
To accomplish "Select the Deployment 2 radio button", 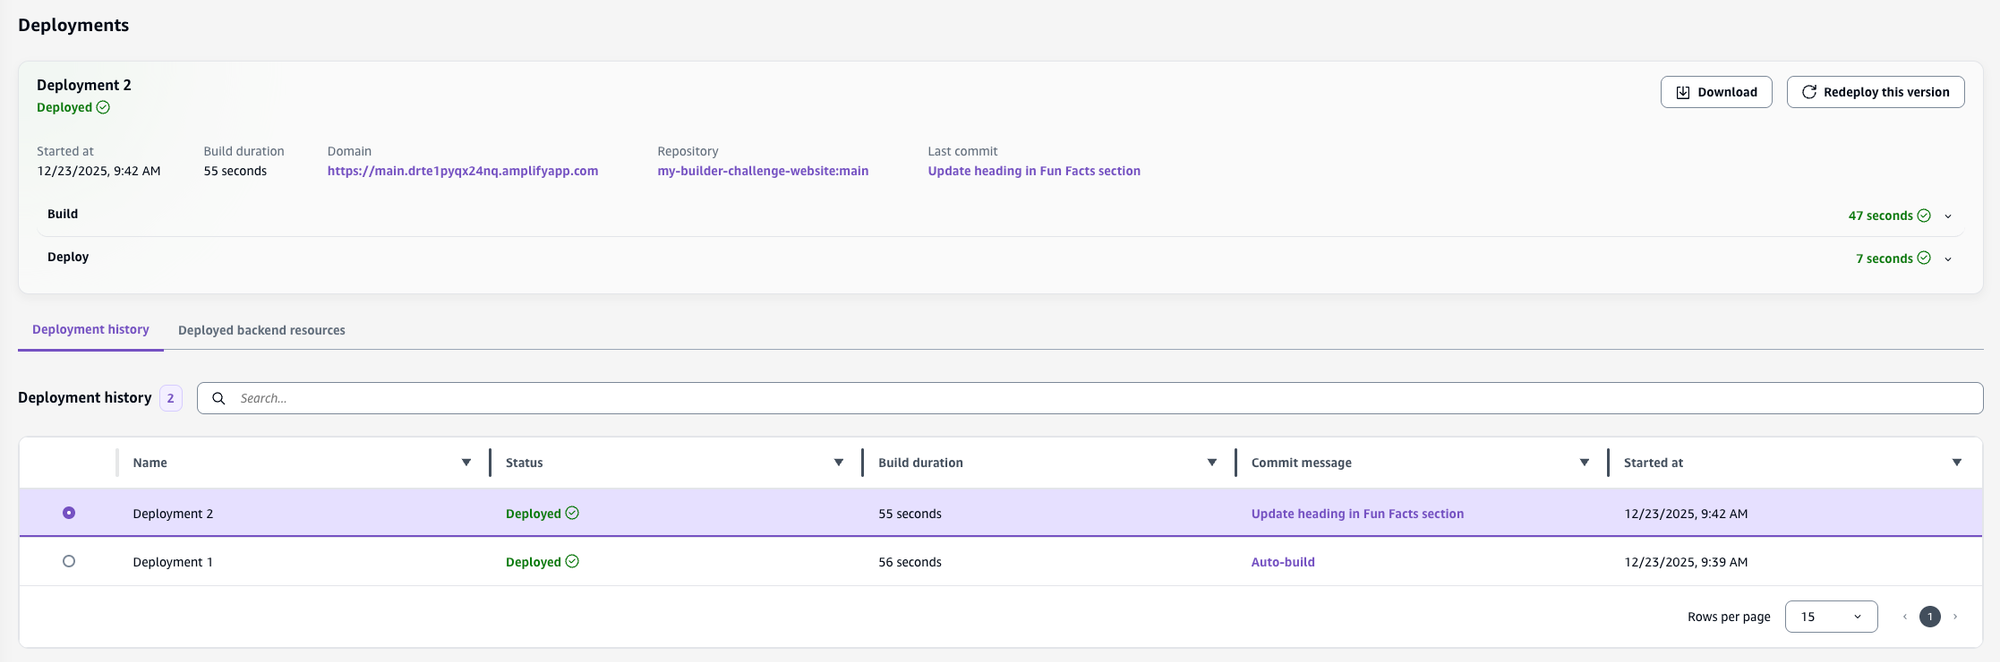I will 69,513.
